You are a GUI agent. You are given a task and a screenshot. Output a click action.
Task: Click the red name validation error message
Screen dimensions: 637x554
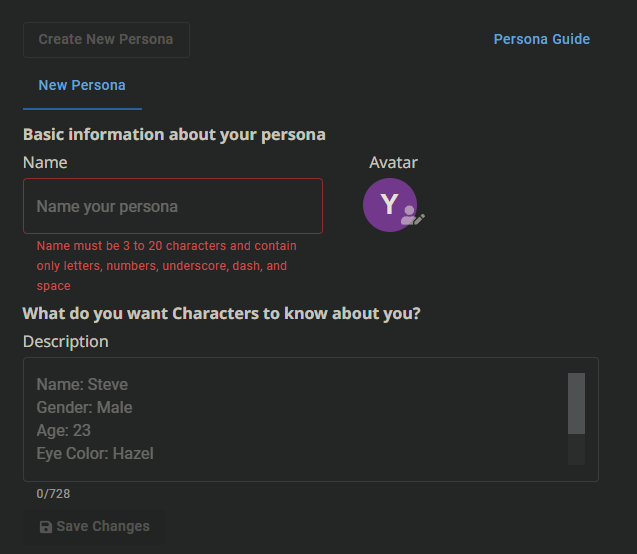pyautogui.click(x=167, y=266)
